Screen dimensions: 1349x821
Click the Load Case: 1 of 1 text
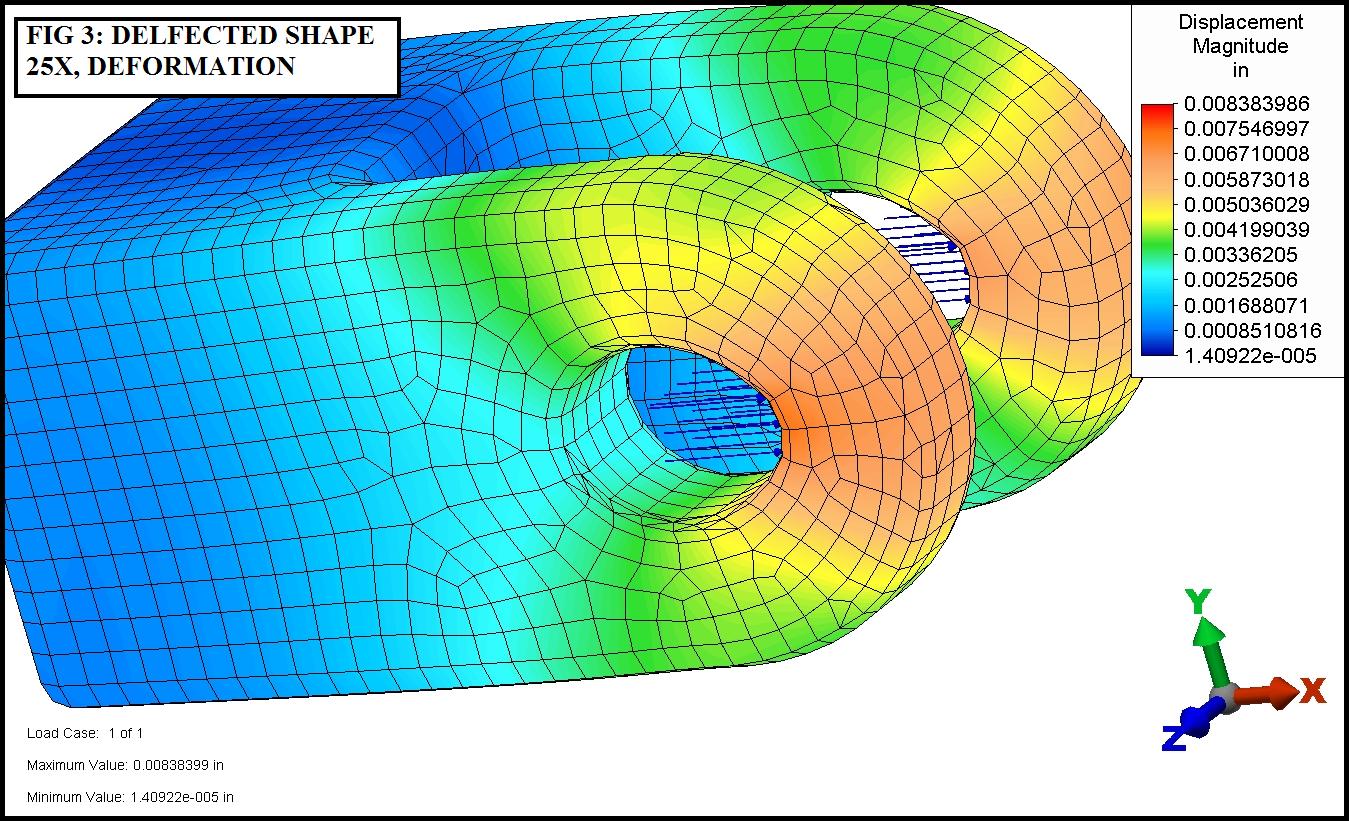[85, 733]
